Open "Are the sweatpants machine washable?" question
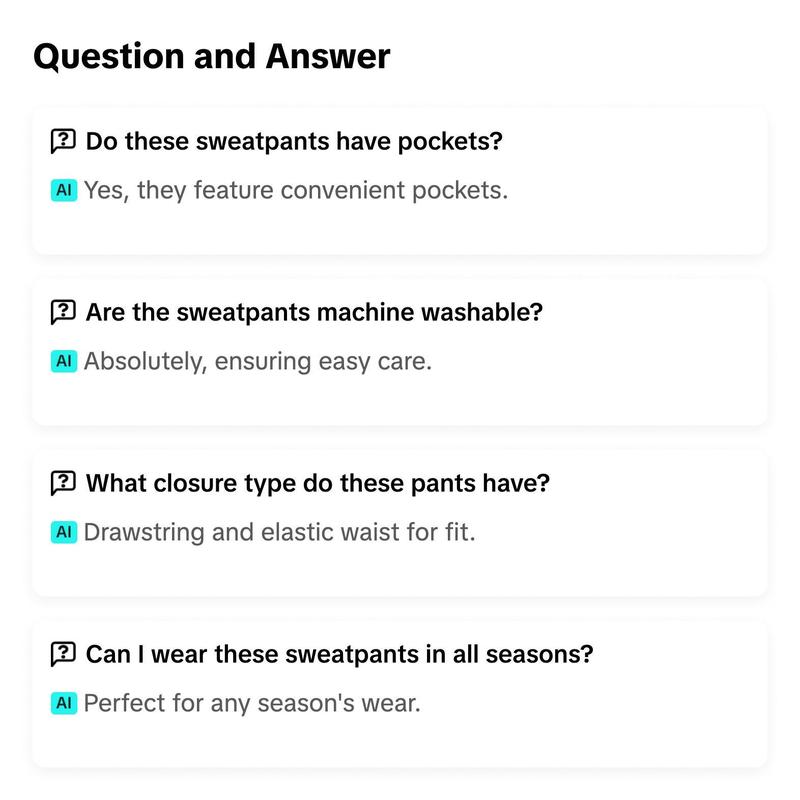 coord(314,312)
